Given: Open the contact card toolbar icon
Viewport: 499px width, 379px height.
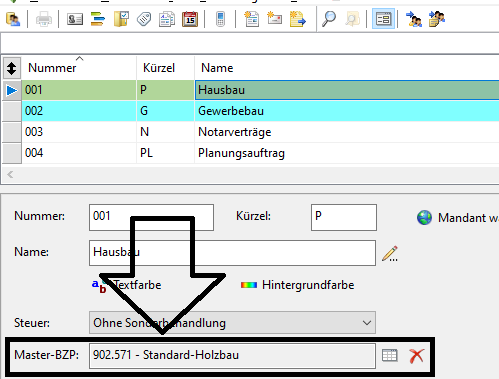Looking at the screenshot, I should pos(75,19).
